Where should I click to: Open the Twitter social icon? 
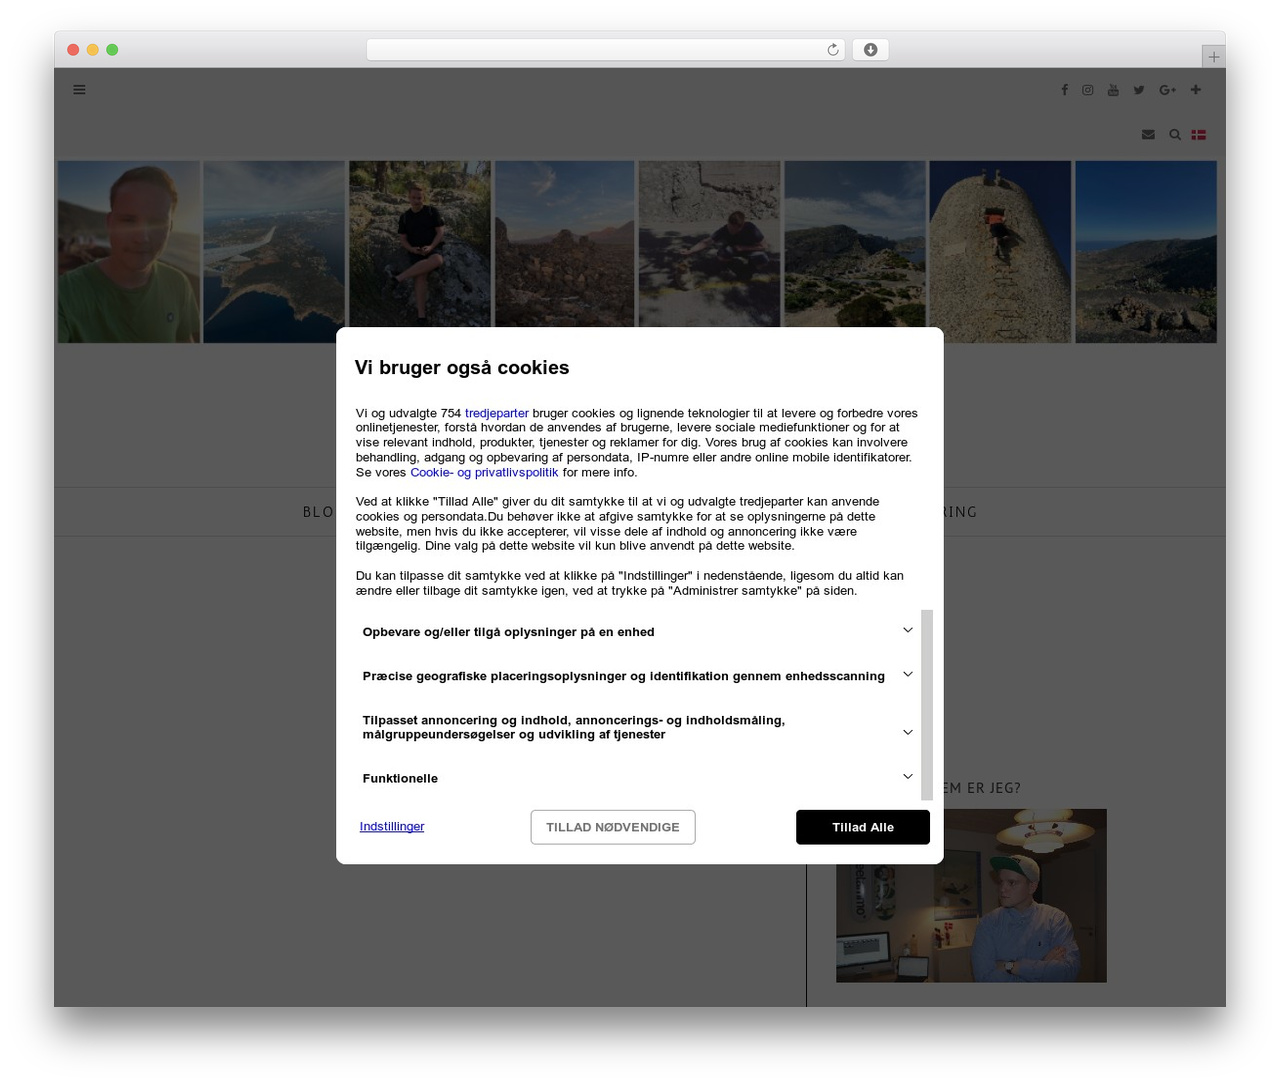[x=1139, y=90]
